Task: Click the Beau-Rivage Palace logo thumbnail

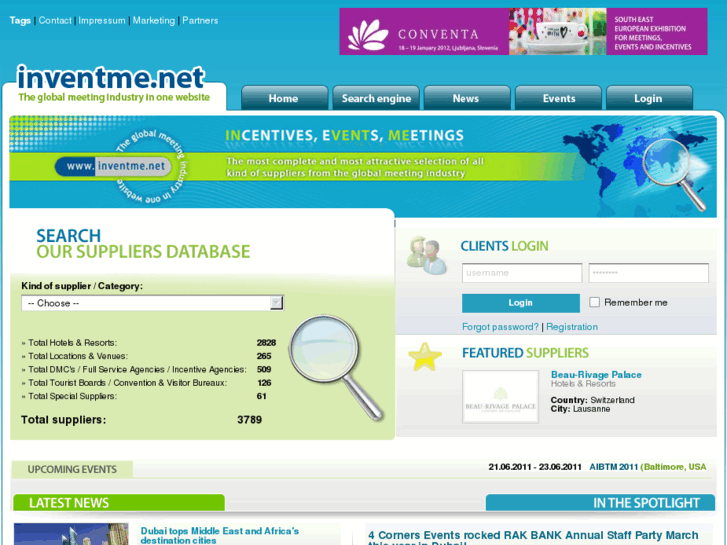Action: (500, 397)
